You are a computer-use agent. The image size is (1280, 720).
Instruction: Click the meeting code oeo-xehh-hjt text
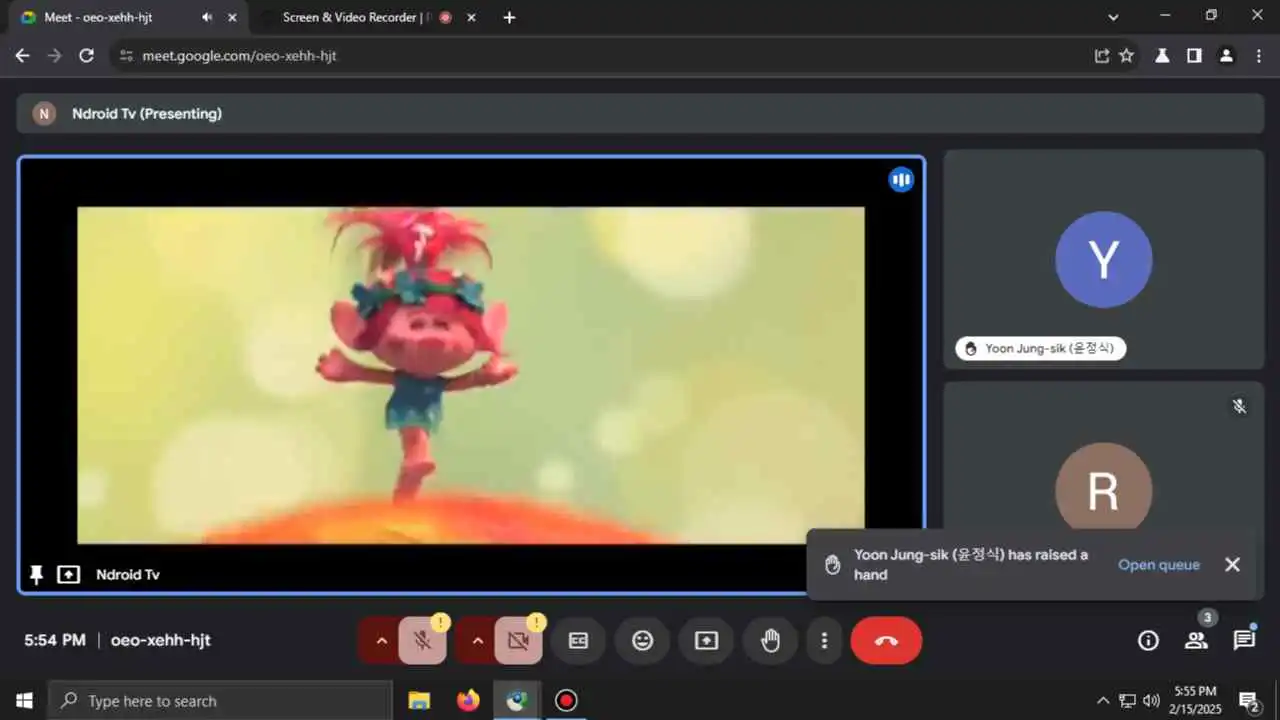click(161, 641)
